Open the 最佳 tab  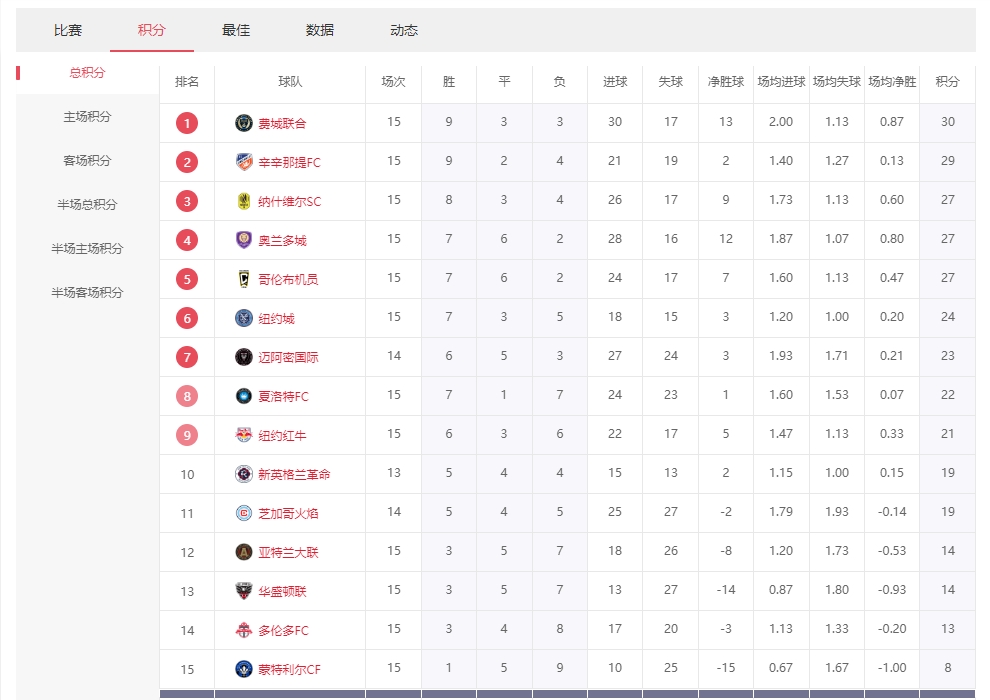[236, 30]
